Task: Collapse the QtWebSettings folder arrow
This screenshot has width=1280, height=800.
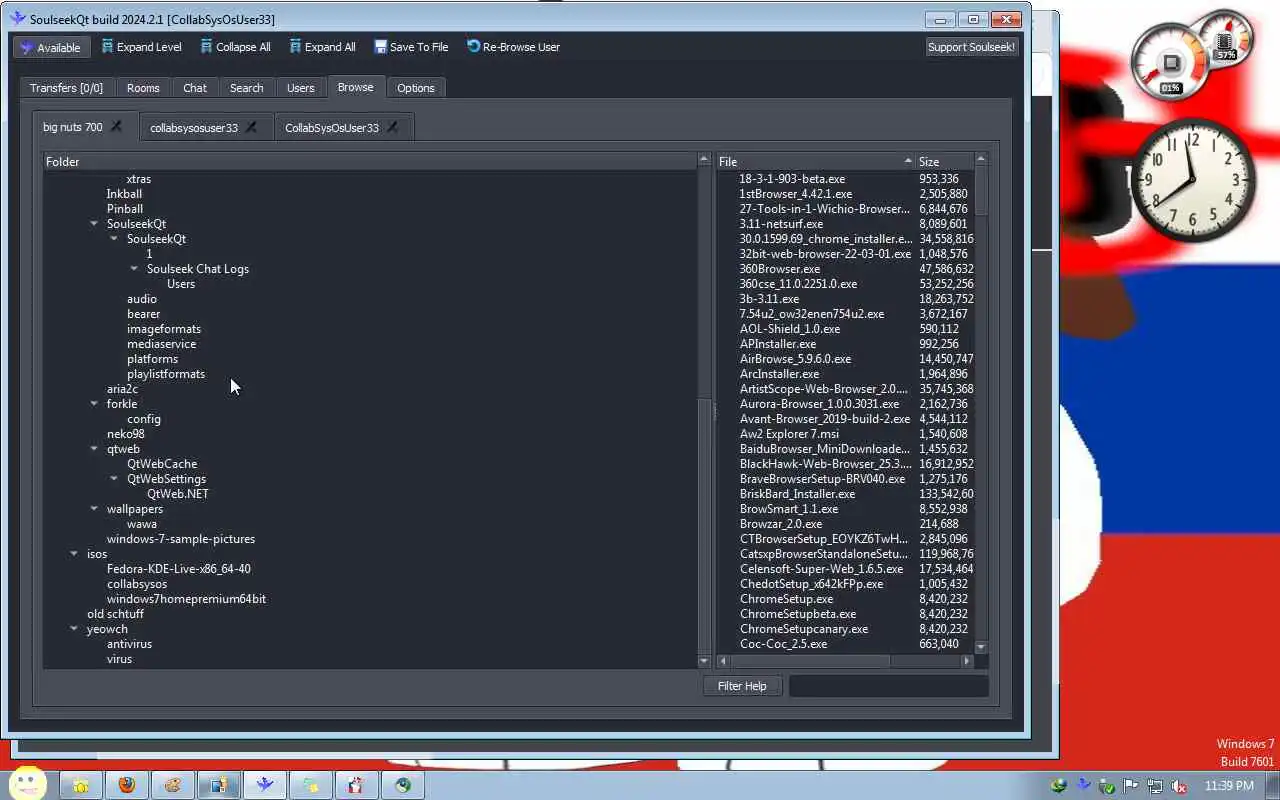Action: point(114,479)
